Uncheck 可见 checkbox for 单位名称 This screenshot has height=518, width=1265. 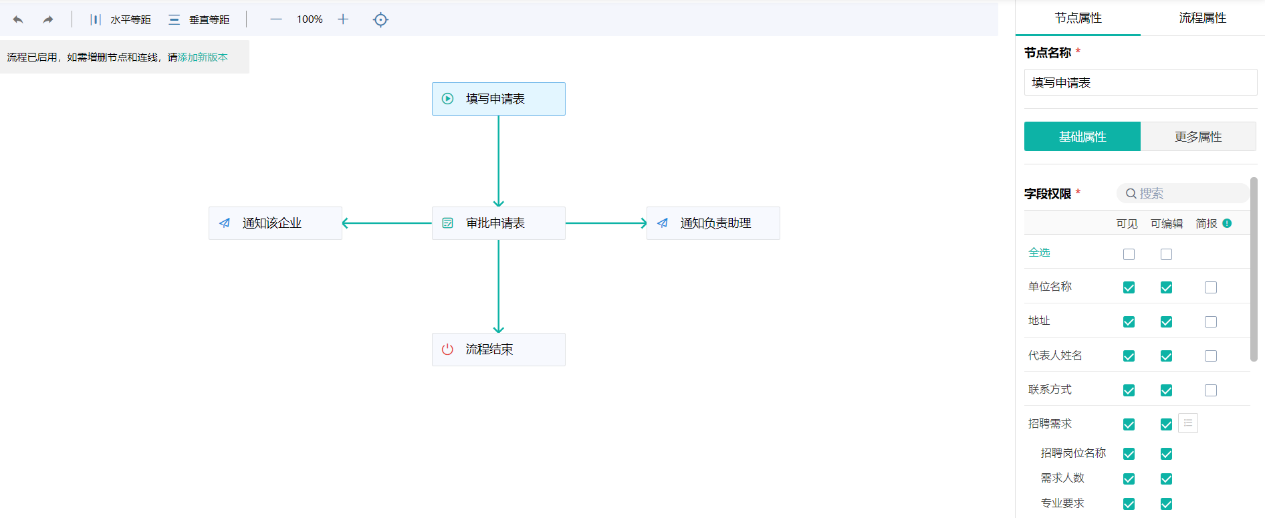coord(1129,287)
